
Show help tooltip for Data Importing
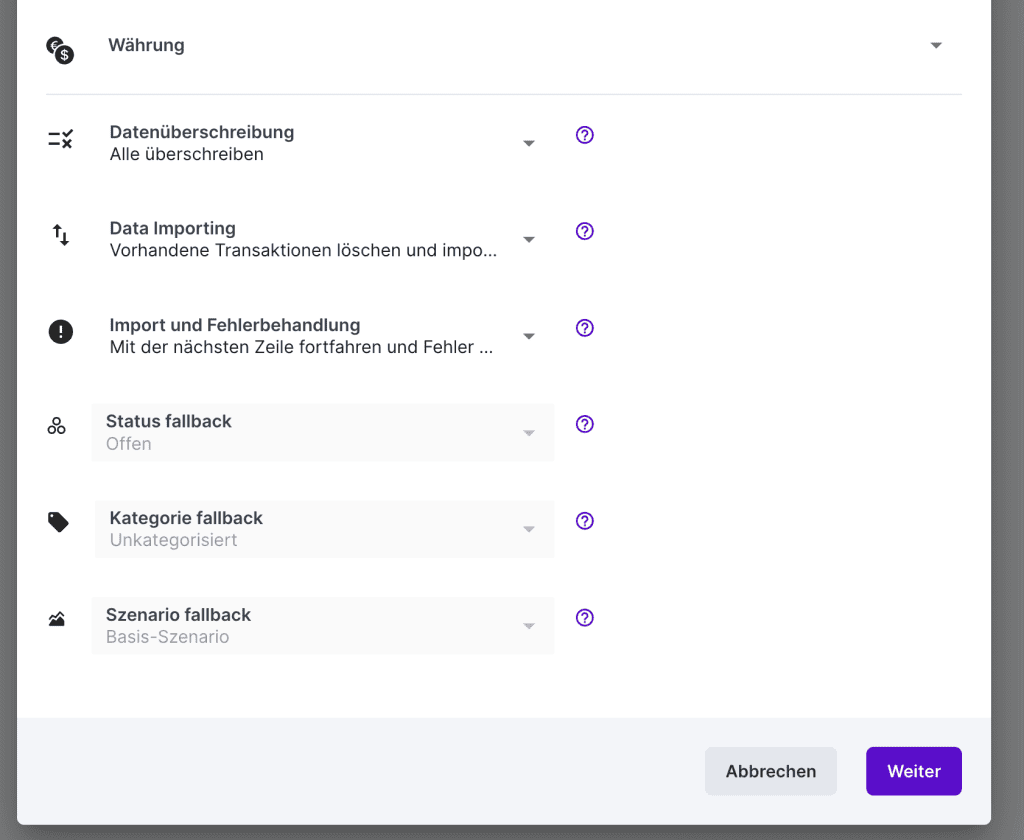coord(585,231)
